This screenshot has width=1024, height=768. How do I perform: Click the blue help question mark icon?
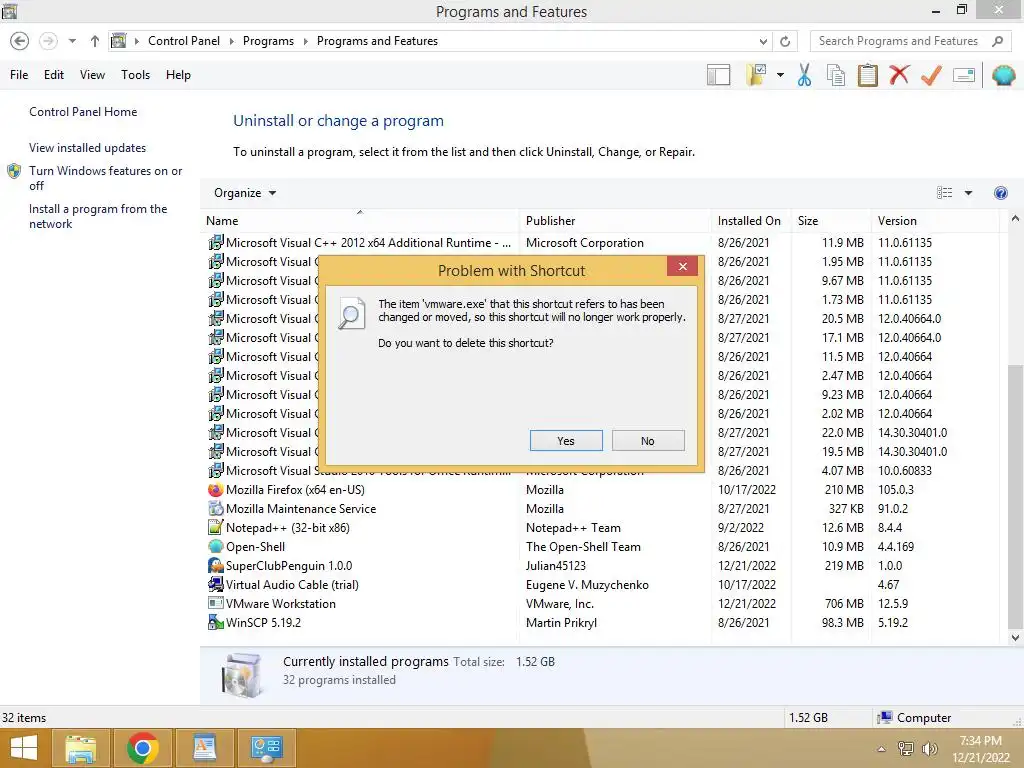(x=1000, y=193)
